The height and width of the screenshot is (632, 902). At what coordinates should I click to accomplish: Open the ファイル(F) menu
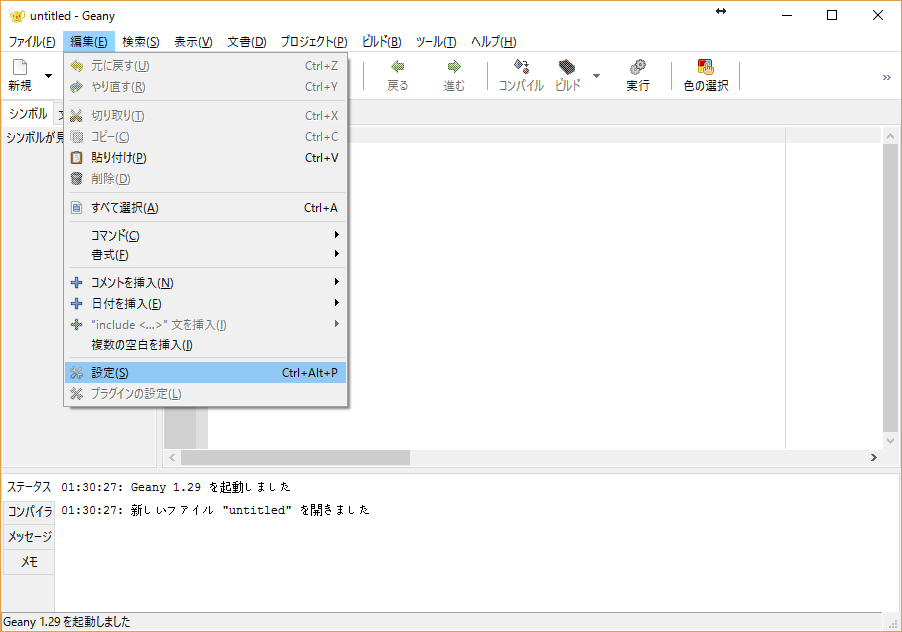coord(32,41)
